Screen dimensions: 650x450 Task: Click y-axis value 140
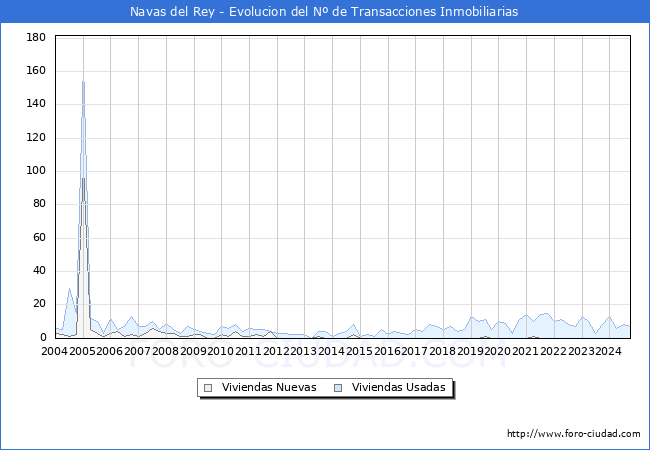tap(36, 104)
